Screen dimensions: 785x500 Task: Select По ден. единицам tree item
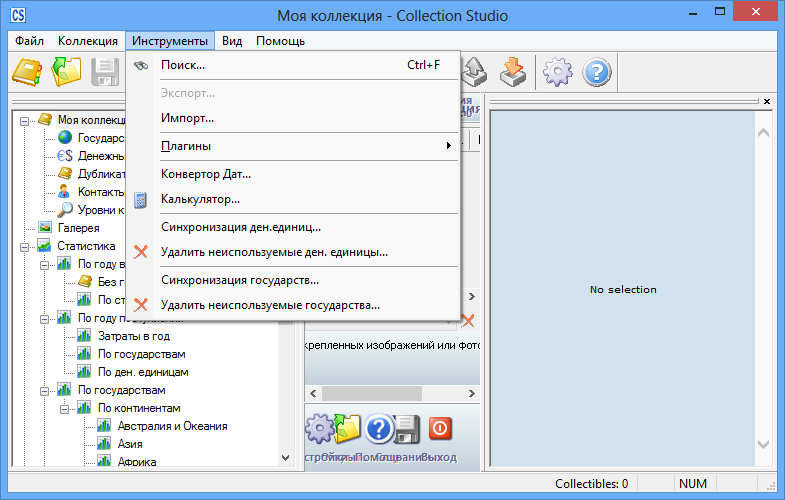coord(143,372)
